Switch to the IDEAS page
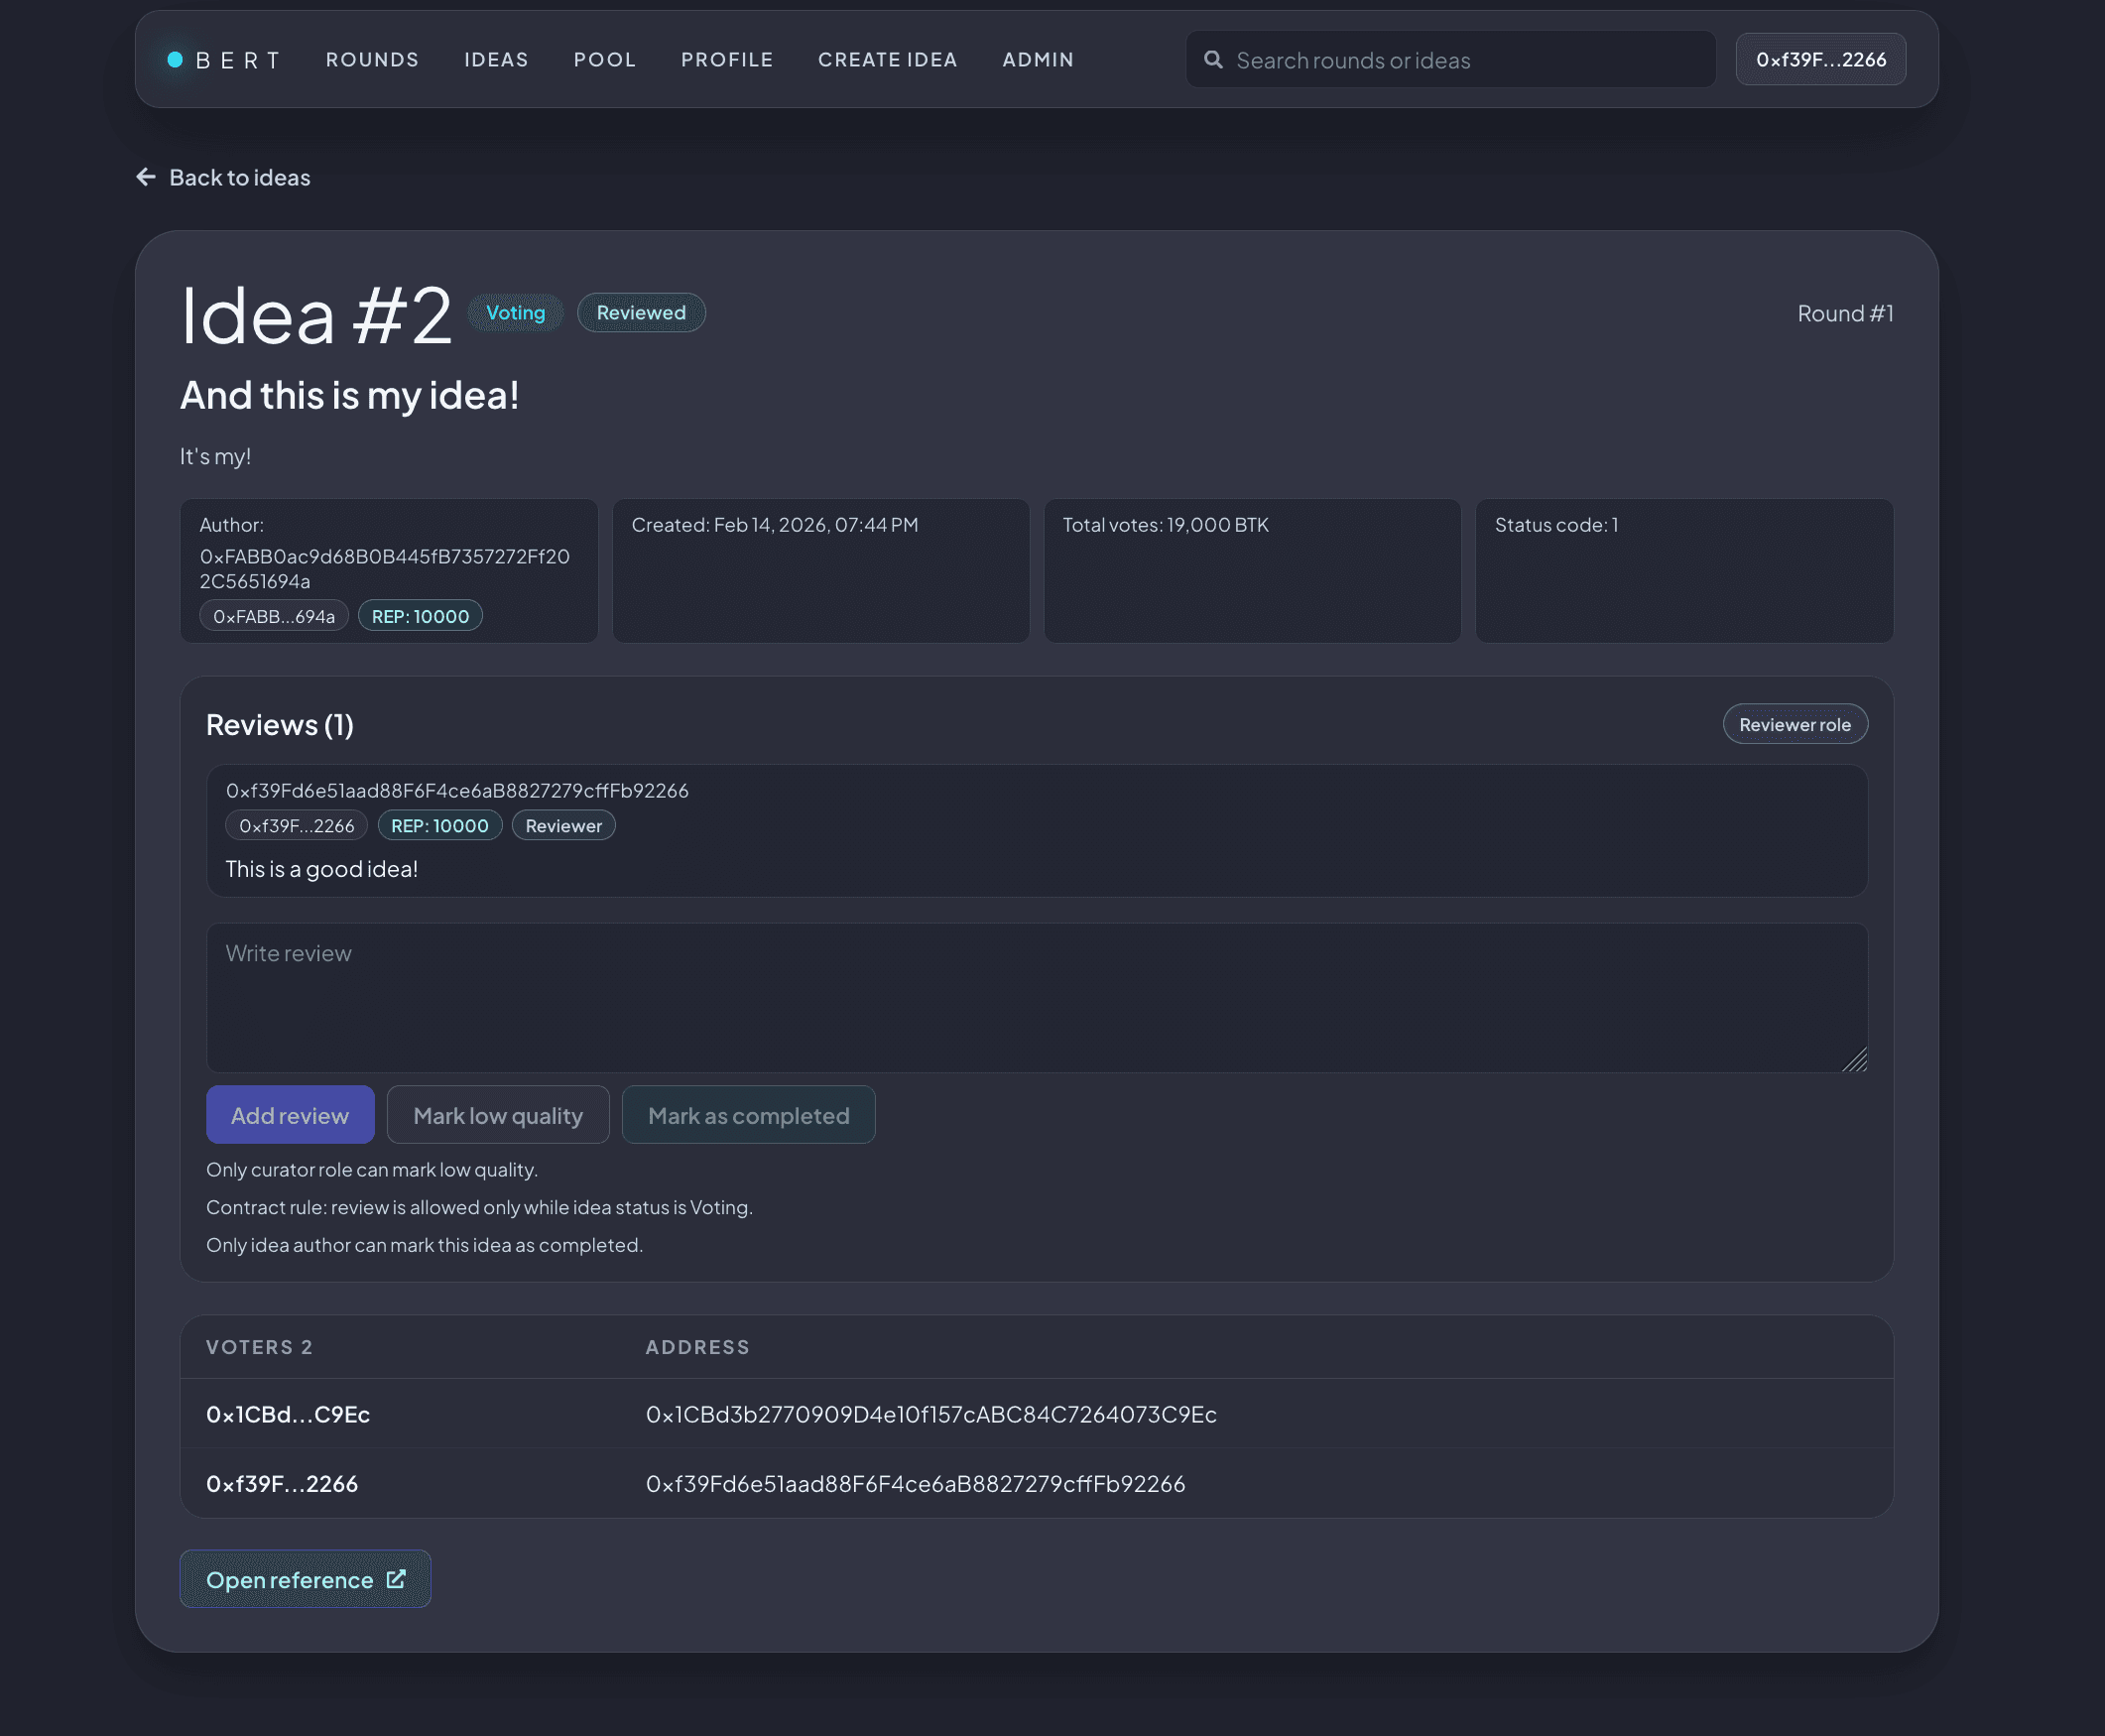2105x1736 pixels. pos(495,59)
